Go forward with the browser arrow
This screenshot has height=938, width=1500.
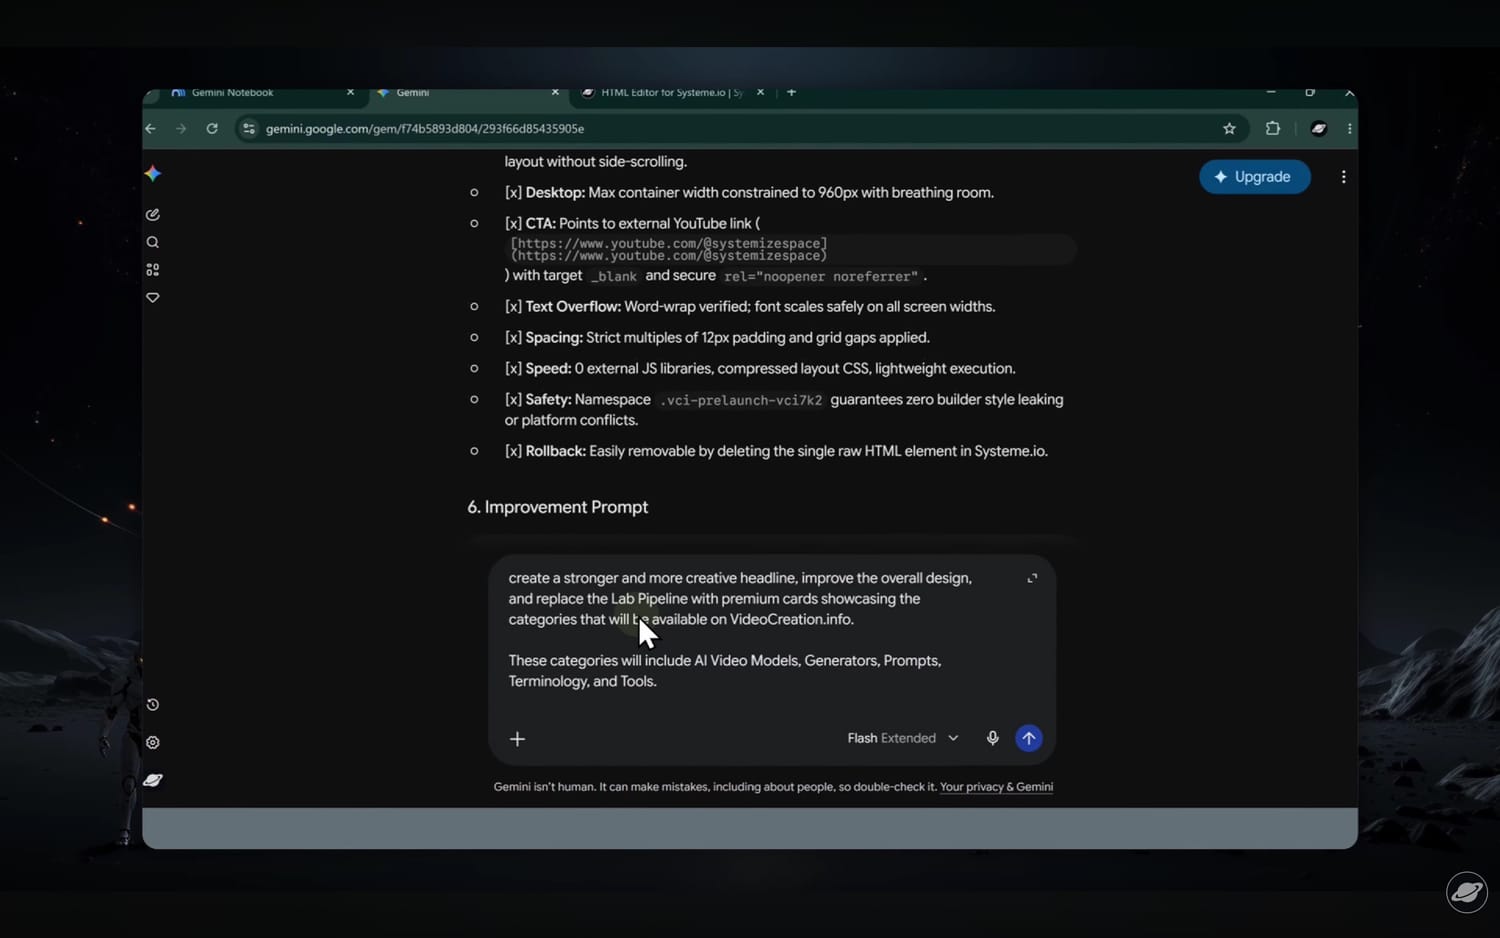[181, 129]
